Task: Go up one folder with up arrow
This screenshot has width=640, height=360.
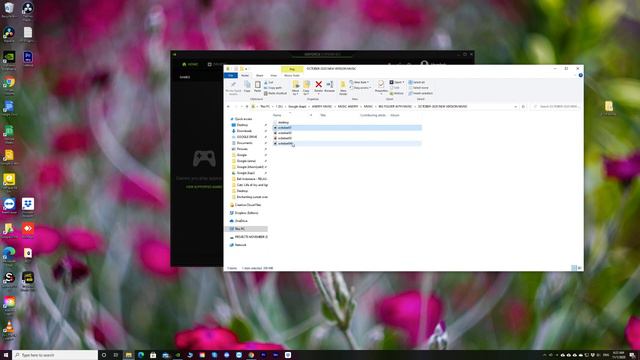Action: pos(247,107)
